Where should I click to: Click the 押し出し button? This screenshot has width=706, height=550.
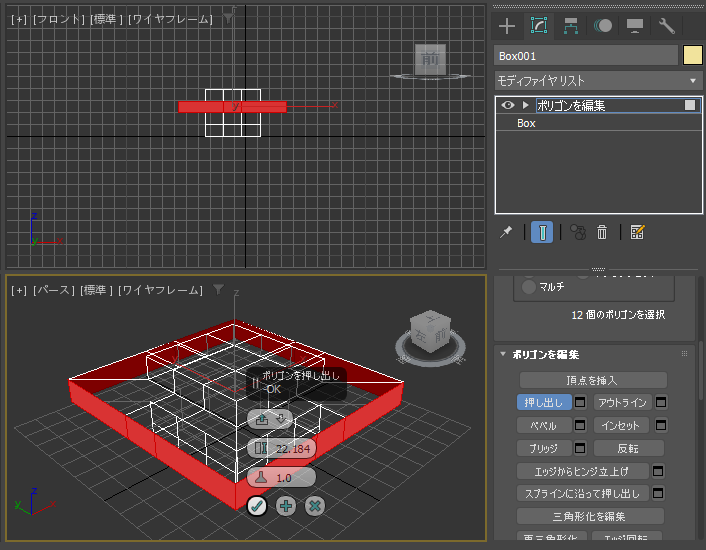544,402
